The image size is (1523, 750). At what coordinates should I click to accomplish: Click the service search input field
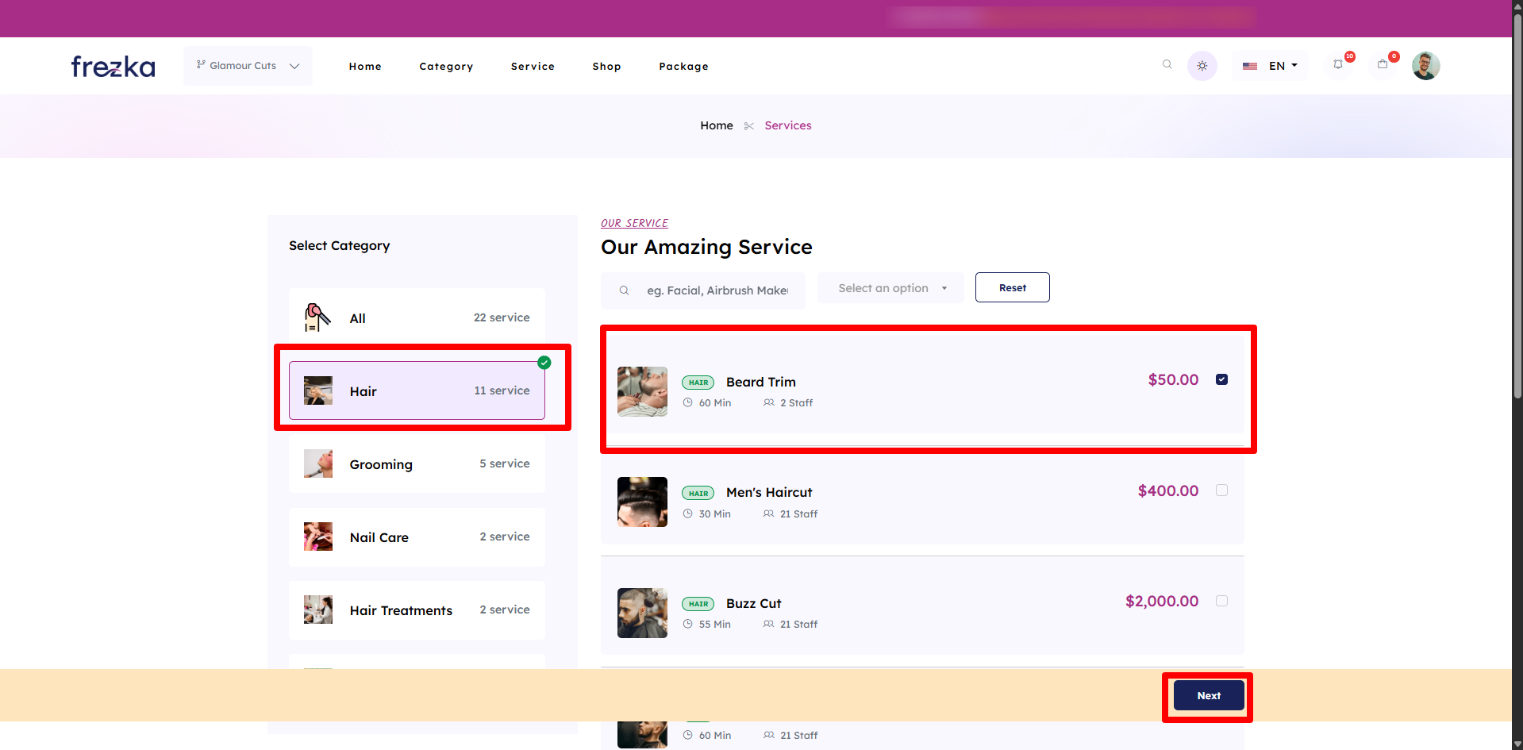tap(716, 291)
